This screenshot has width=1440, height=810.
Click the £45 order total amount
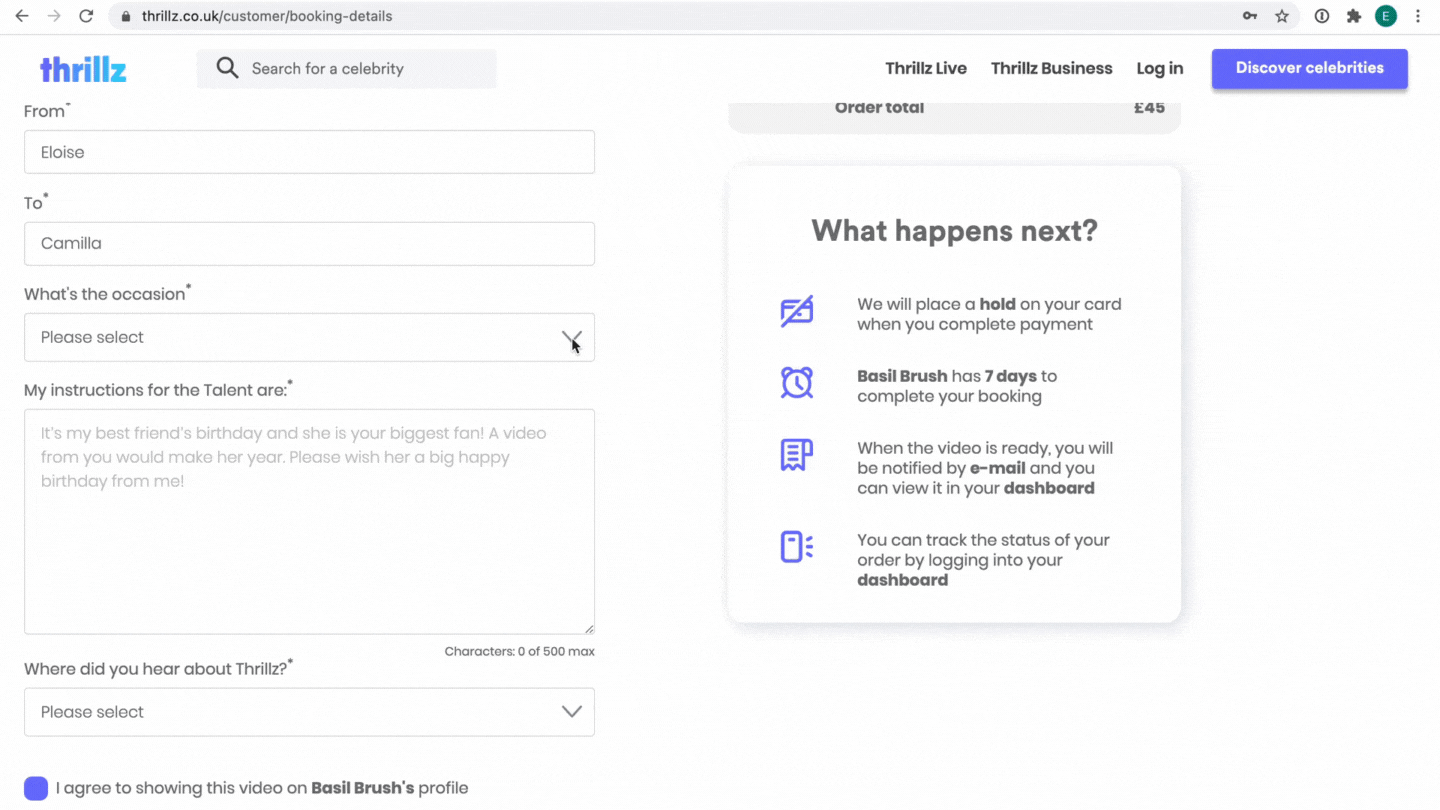pos(1149,107)
